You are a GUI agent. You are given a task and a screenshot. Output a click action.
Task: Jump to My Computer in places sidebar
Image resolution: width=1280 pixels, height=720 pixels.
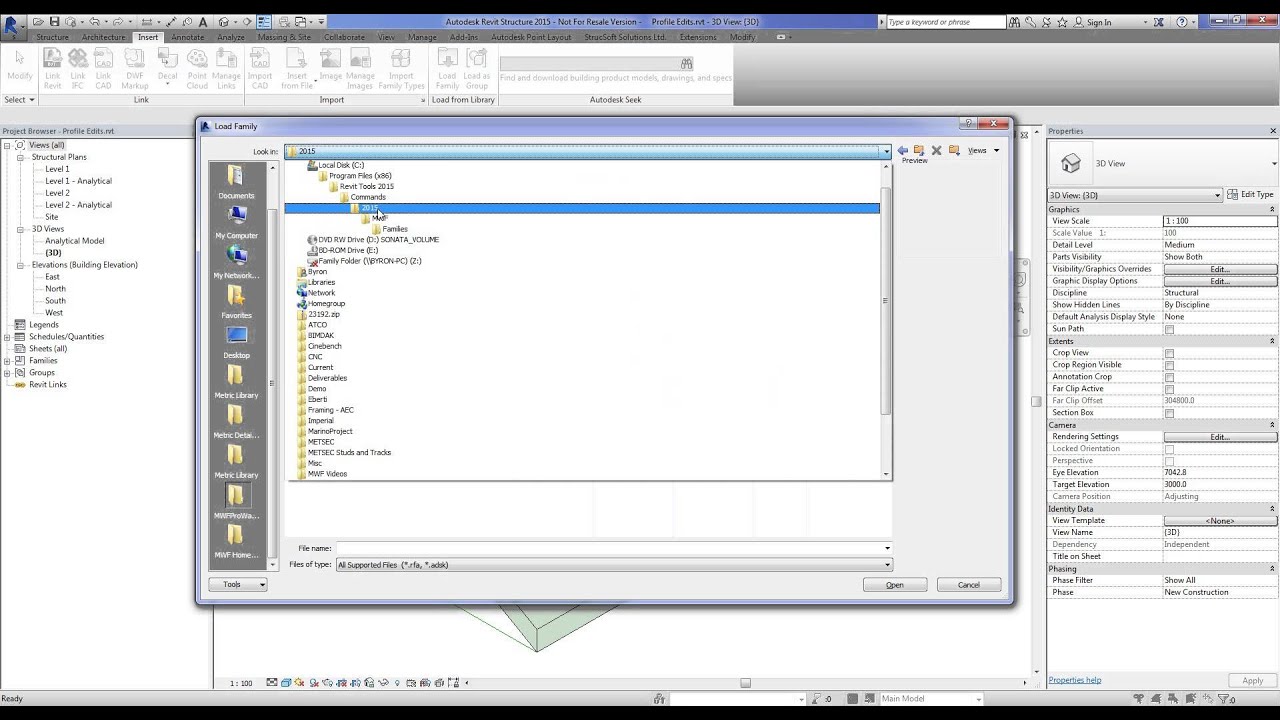pos(236,221)
